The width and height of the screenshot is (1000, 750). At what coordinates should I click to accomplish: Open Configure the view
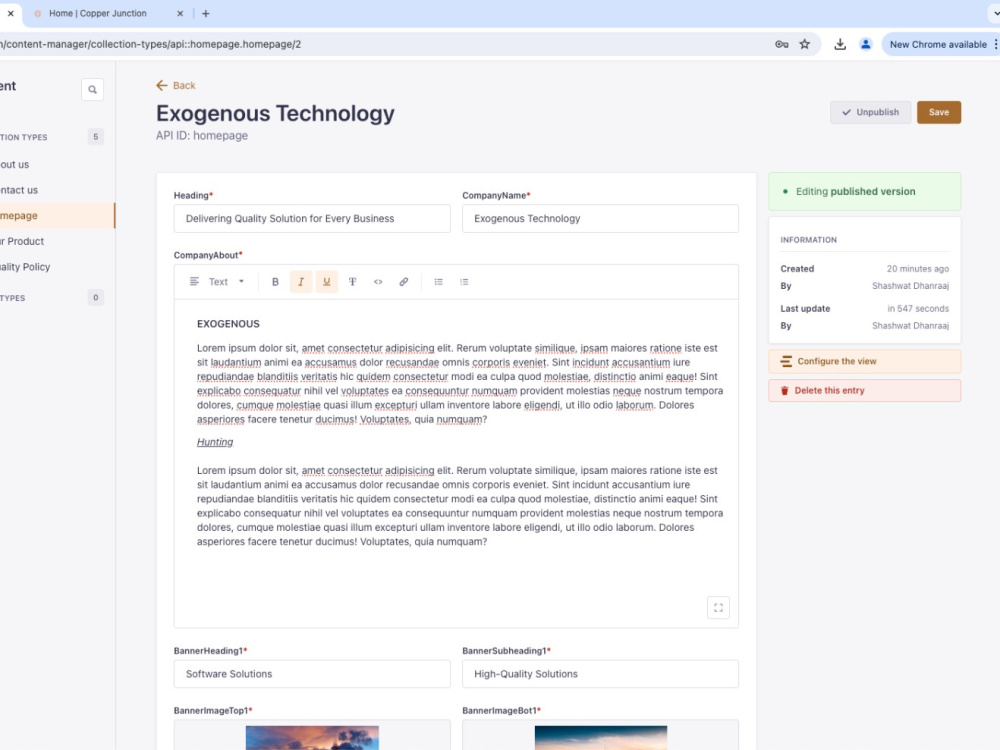click(865, 362)
